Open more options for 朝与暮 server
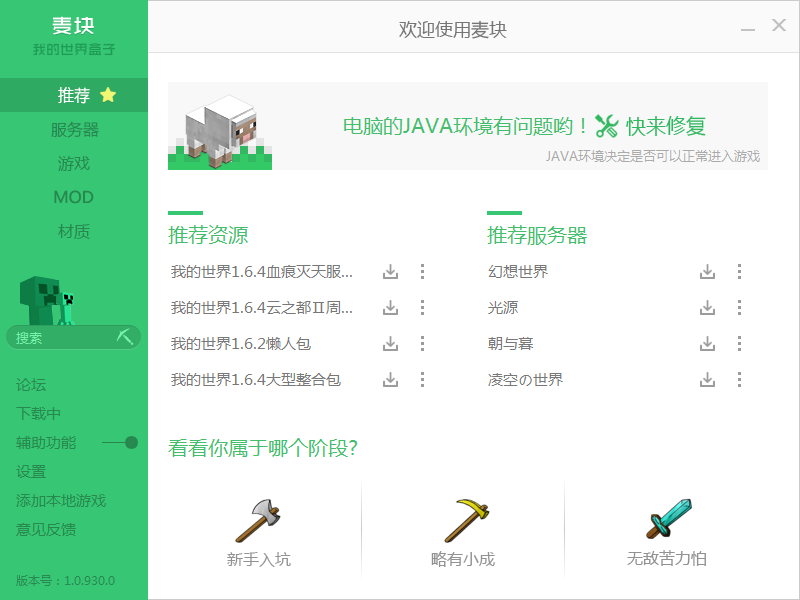Image resolution: width=800 pixels, height=600 pixels. (x=738, y=343)
